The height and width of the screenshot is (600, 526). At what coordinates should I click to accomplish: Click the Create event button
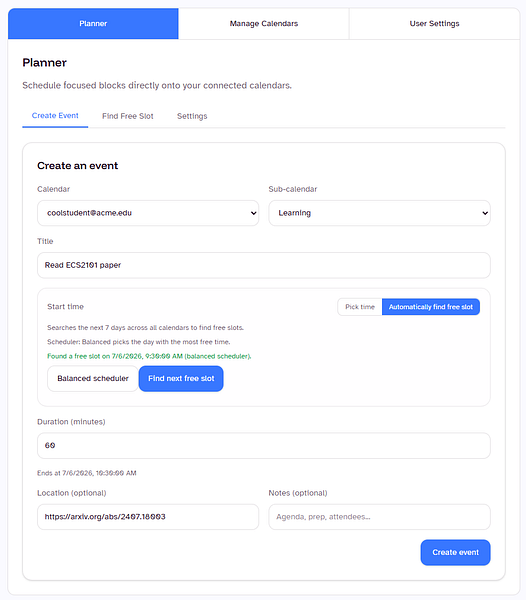455,553
